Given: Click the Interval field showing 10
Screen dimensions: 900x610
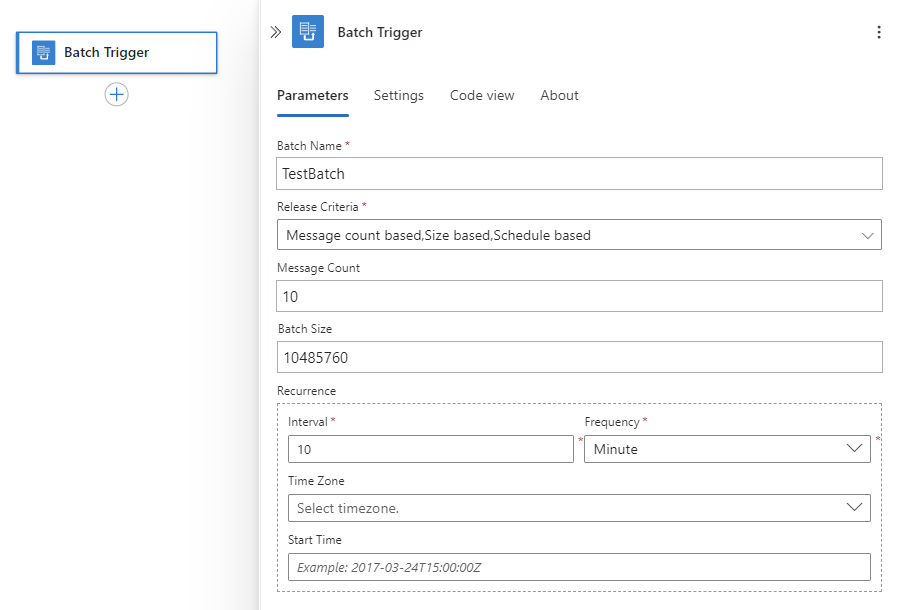Looking at the screenshot, I should coord(430,449).
